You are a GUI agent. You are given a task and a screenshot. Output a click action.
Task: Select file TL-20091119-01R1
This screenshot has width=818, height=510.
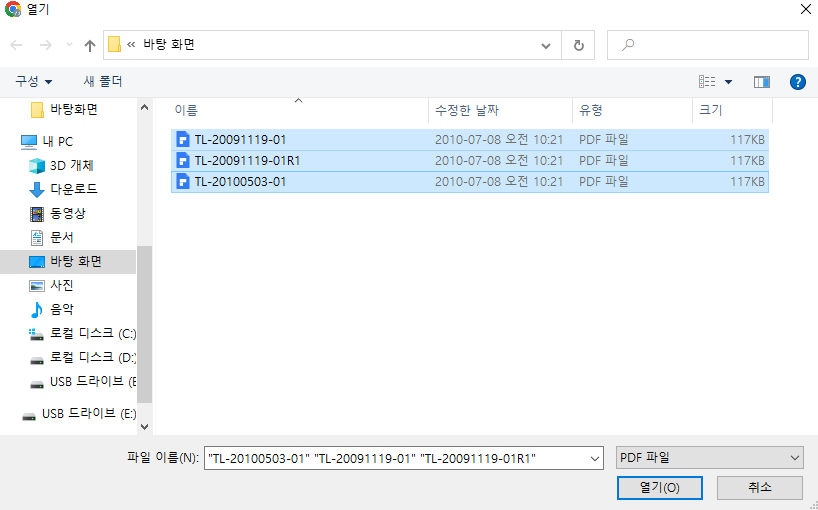coord(470,161)
